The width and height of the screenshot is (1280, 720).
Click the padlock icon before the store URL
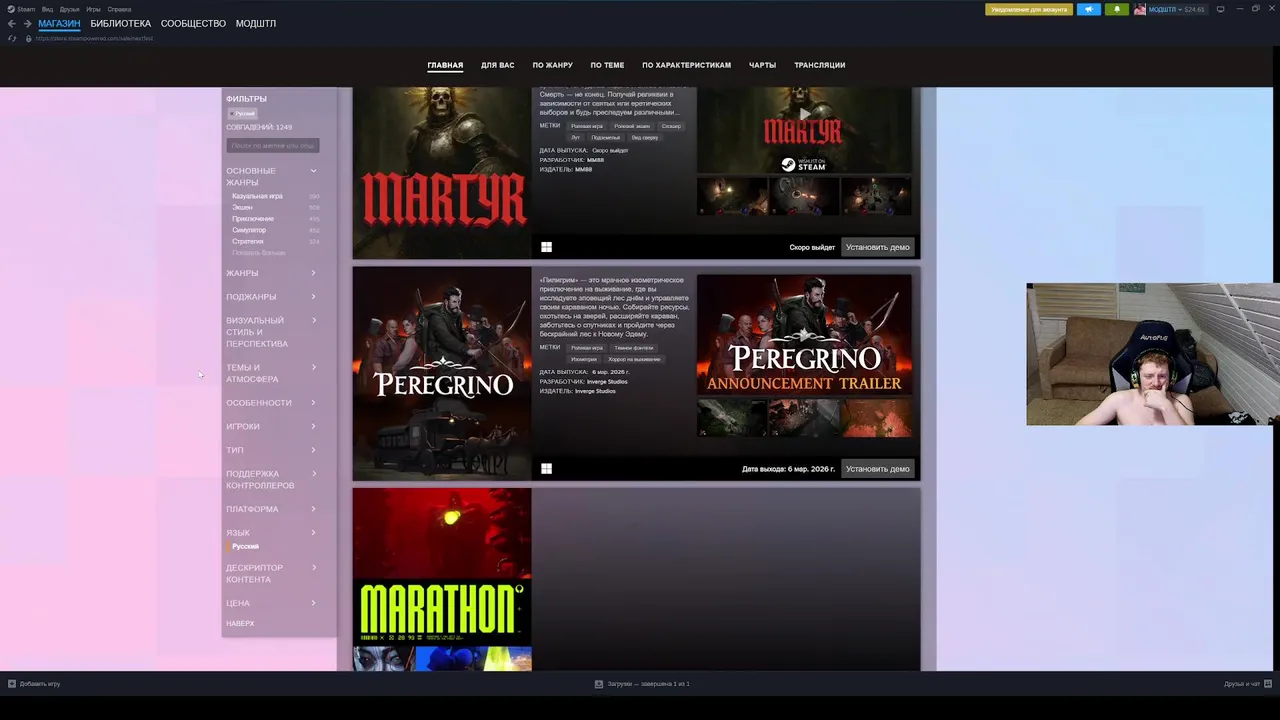coord(29,38)
